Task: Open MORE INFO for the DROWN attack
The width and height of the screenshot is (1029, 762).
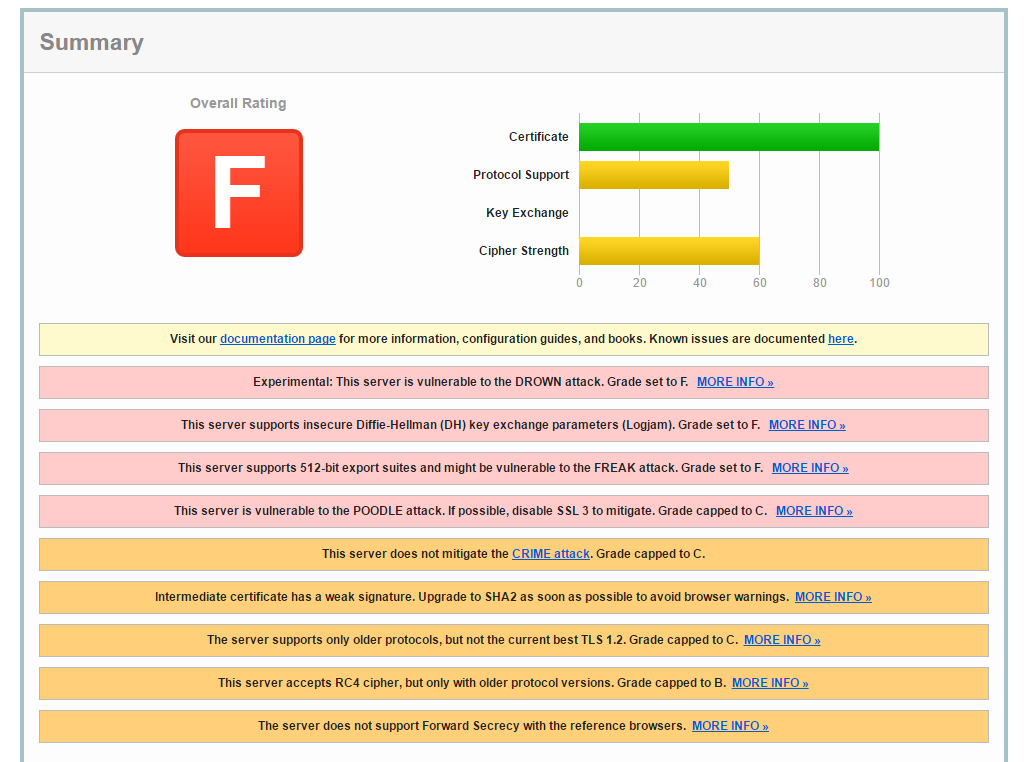Action: (x=734, y=382)
